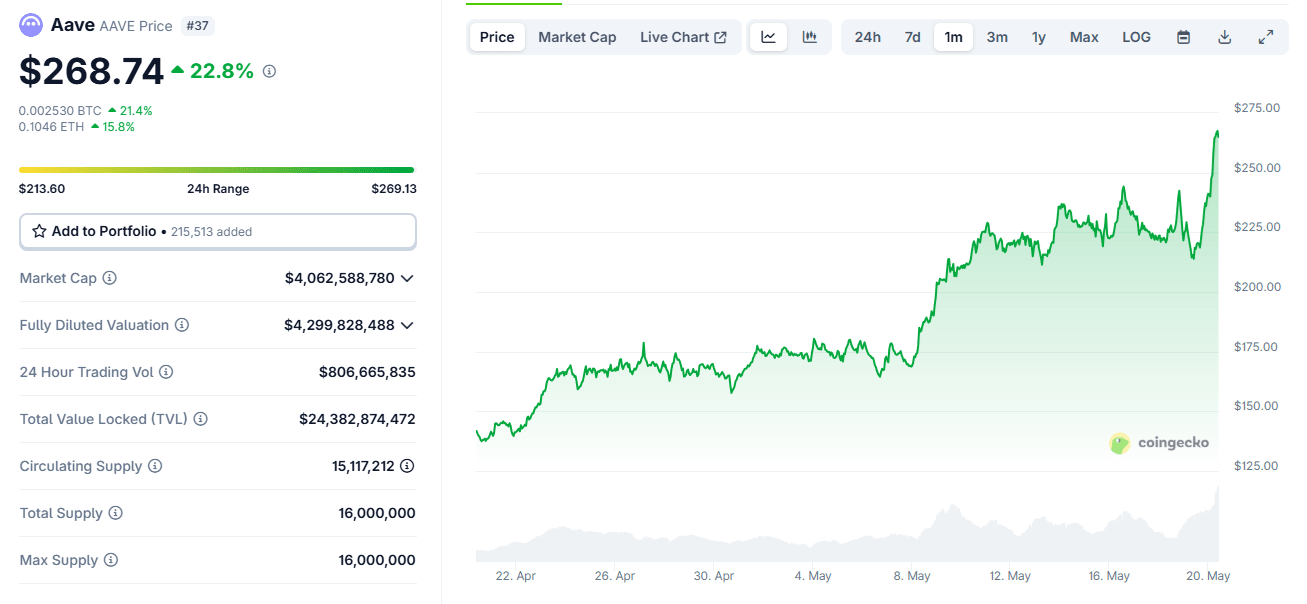This screenshot has width=1307, height=604.
Task: Select the Max time range
Action: [x=1084, y=37]
